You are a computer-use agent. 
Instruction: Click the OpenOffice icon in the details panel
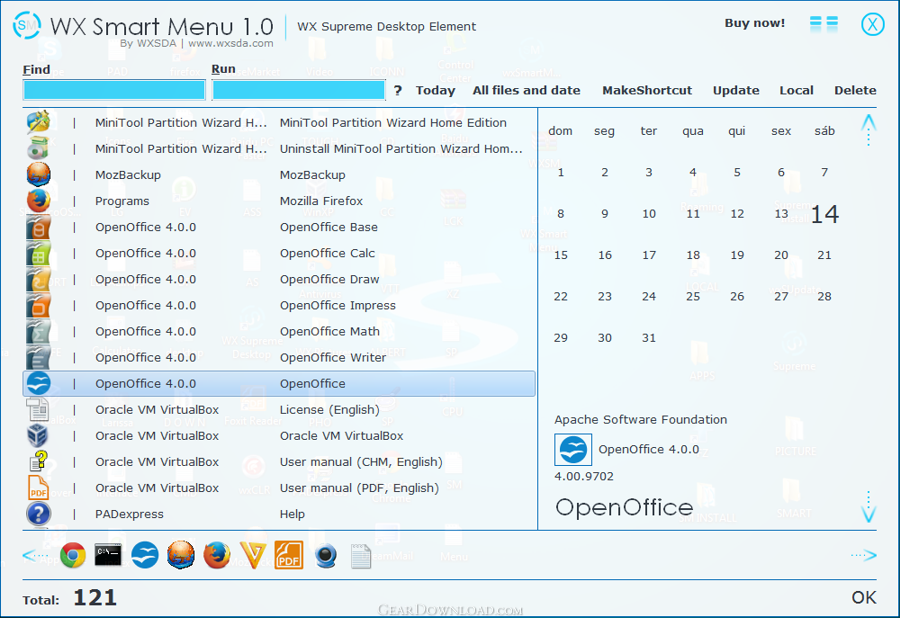[x=573, y=449]
